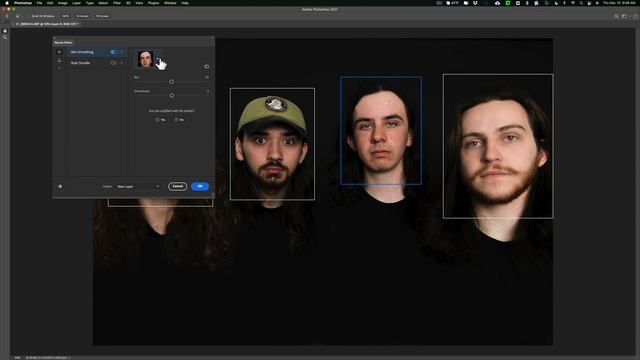Expand the status bar document info arrow
This screenshot has height=360, width=640.
click(x=69, y=358)
